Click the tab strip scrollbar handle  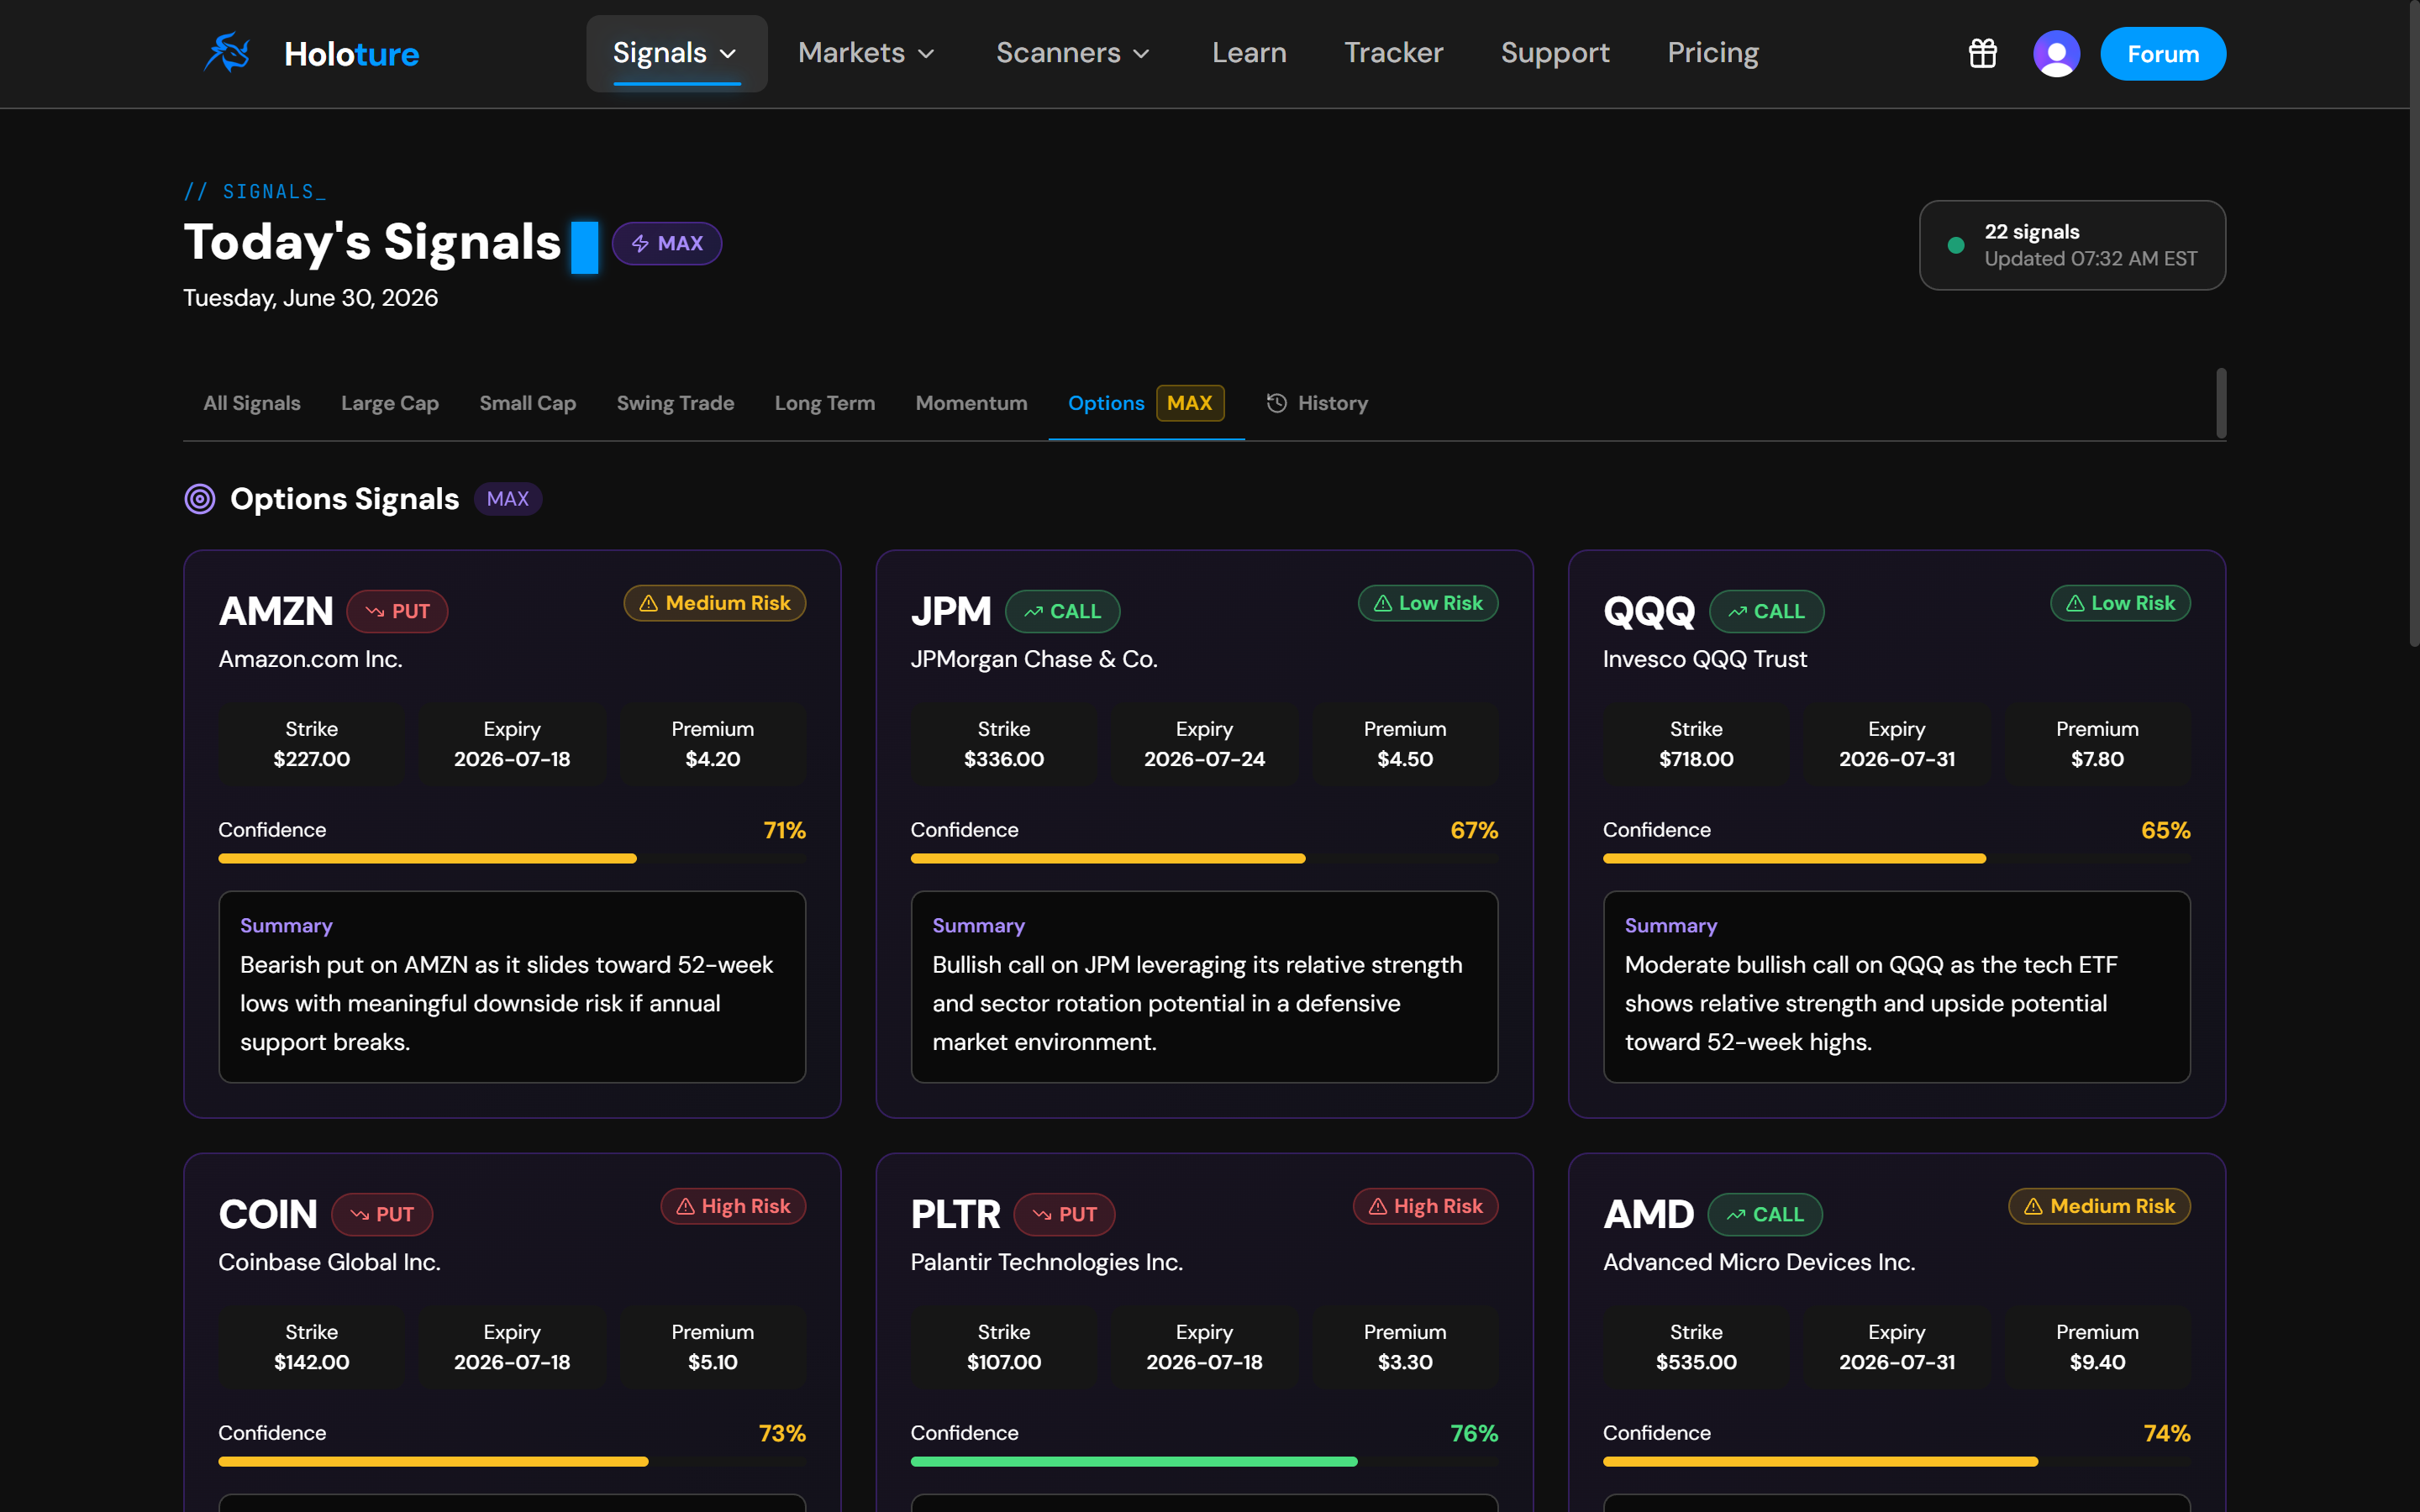[2221, 403]
